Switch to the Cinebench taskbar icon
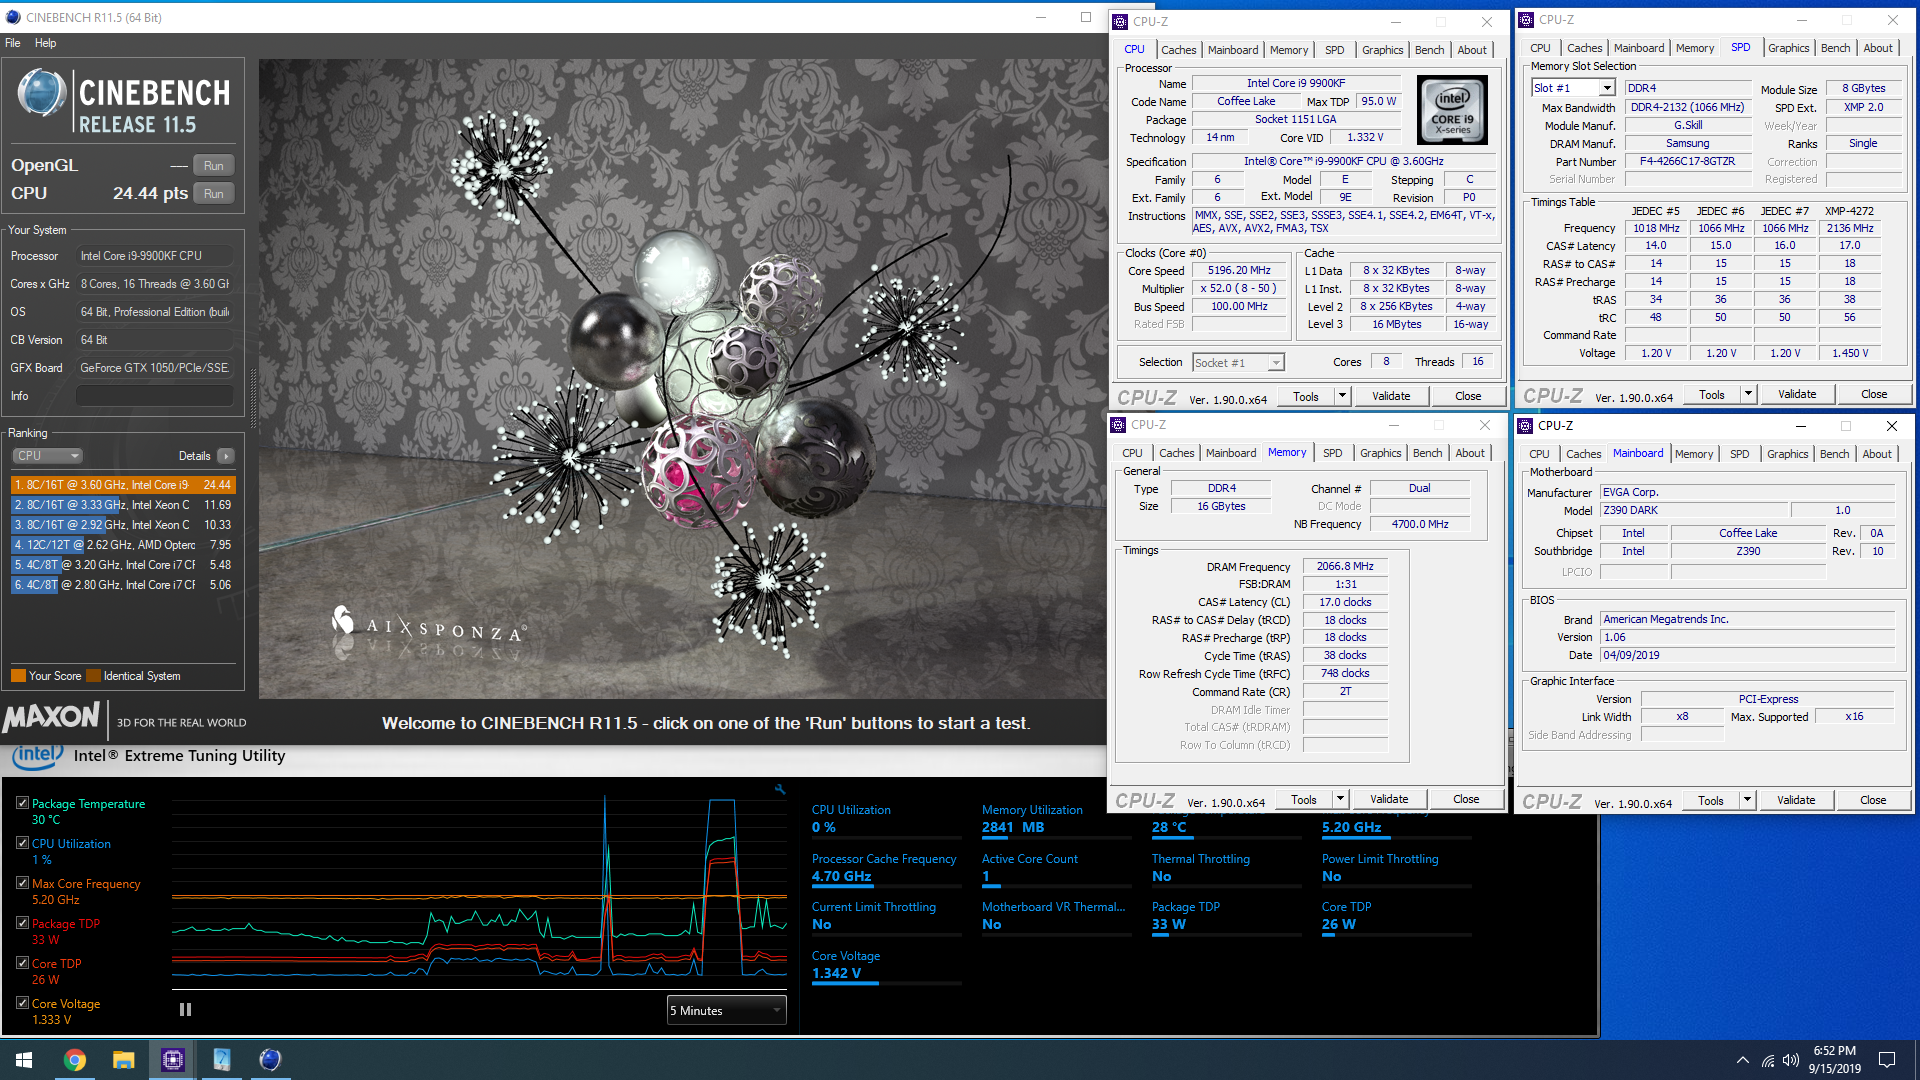This screenshot has width=1920, height=1080. pyautogui.click(x=270, y=1060)
